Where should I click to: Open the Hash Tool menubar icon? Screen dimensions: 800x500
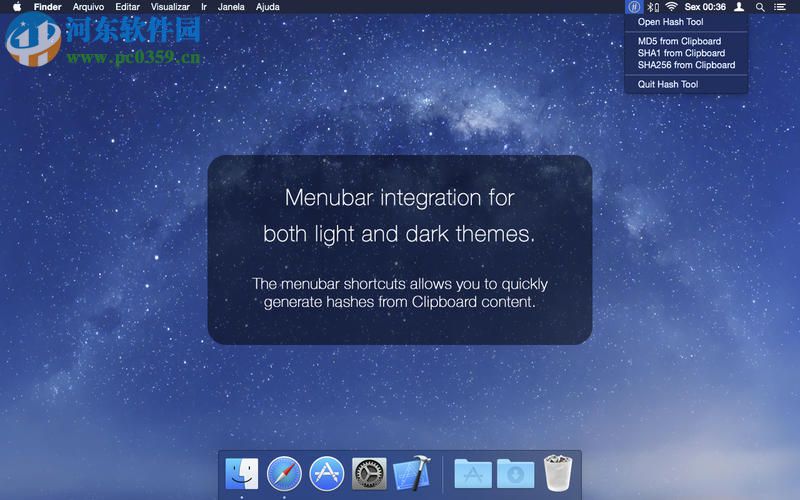pos(634,7)
